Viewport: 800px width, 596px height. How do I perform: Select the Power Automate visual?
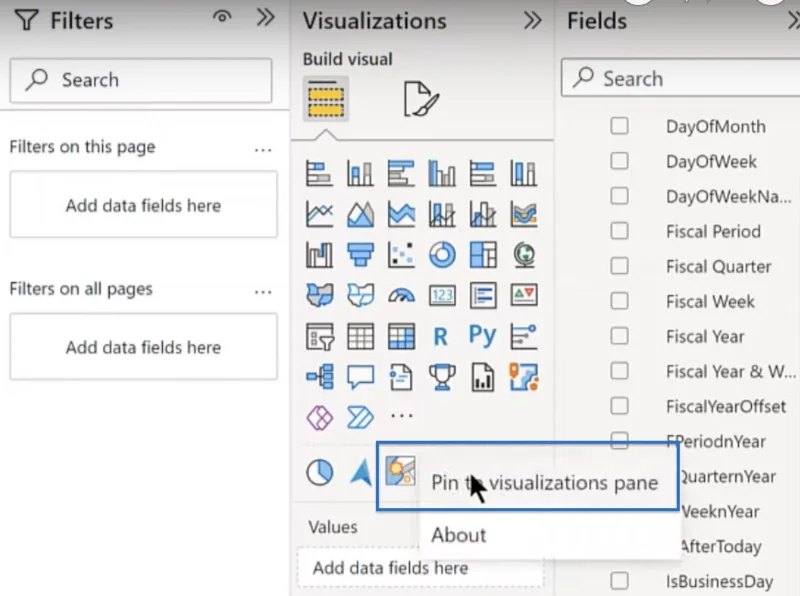[x=360, y=418]
